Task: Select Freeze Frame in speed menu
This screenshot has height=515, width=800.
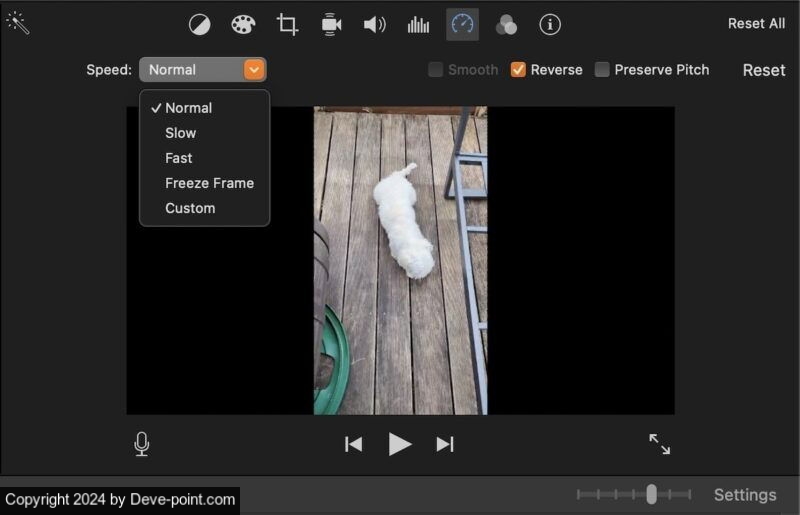Action: point(209,183)
